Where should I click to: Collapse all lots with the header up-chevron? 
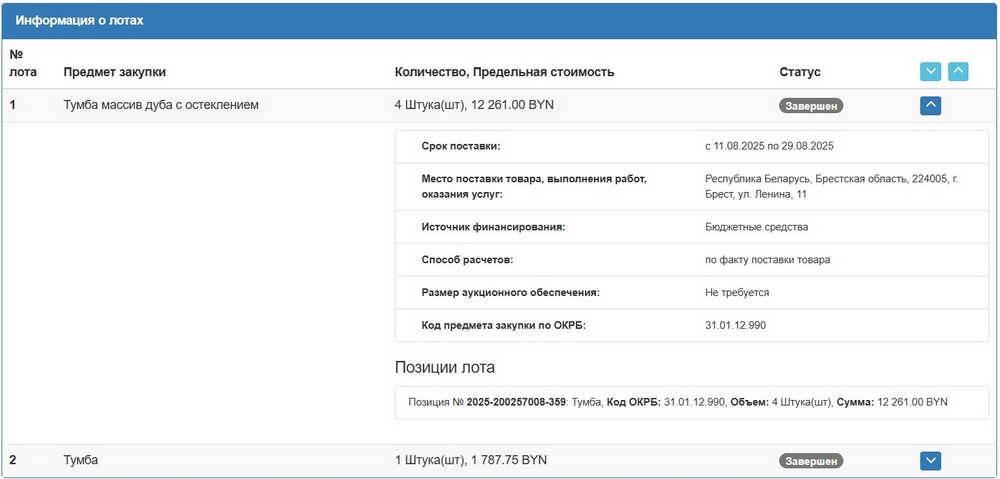tap(958, 72)
